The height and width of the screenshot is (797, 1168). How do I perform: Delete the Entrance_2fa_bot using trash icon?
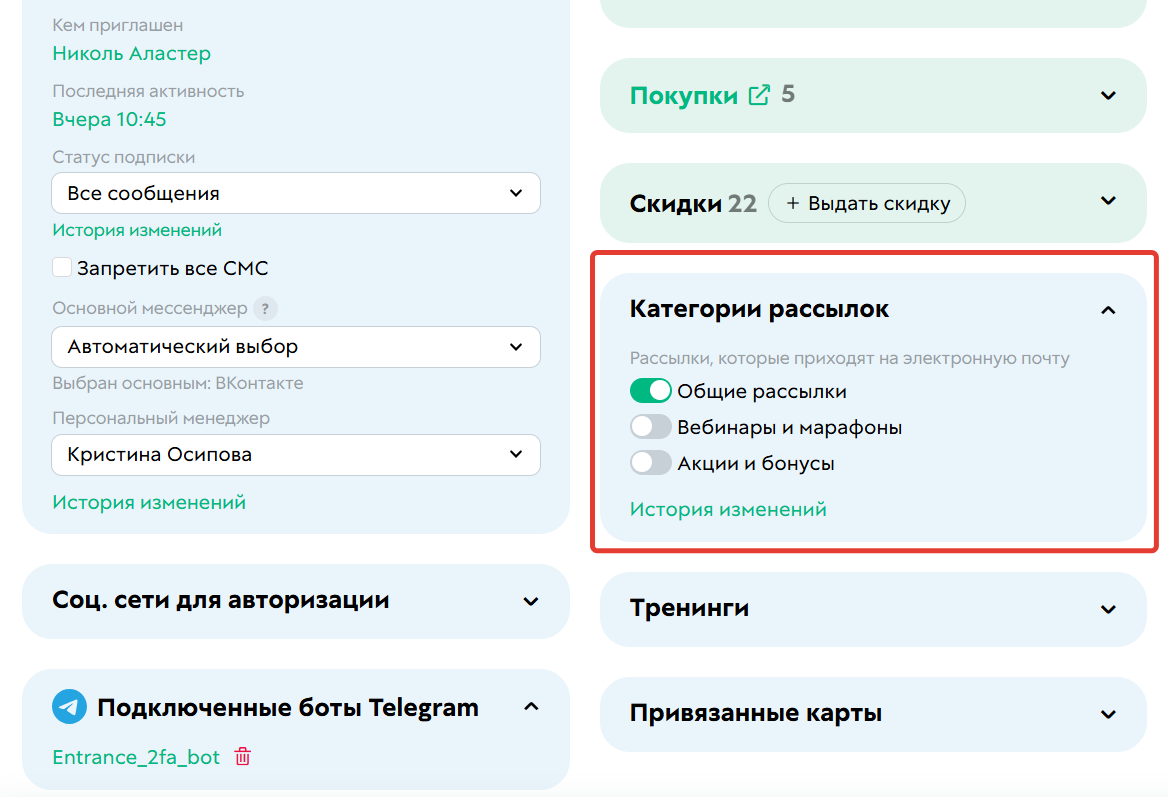coord(241,757)
